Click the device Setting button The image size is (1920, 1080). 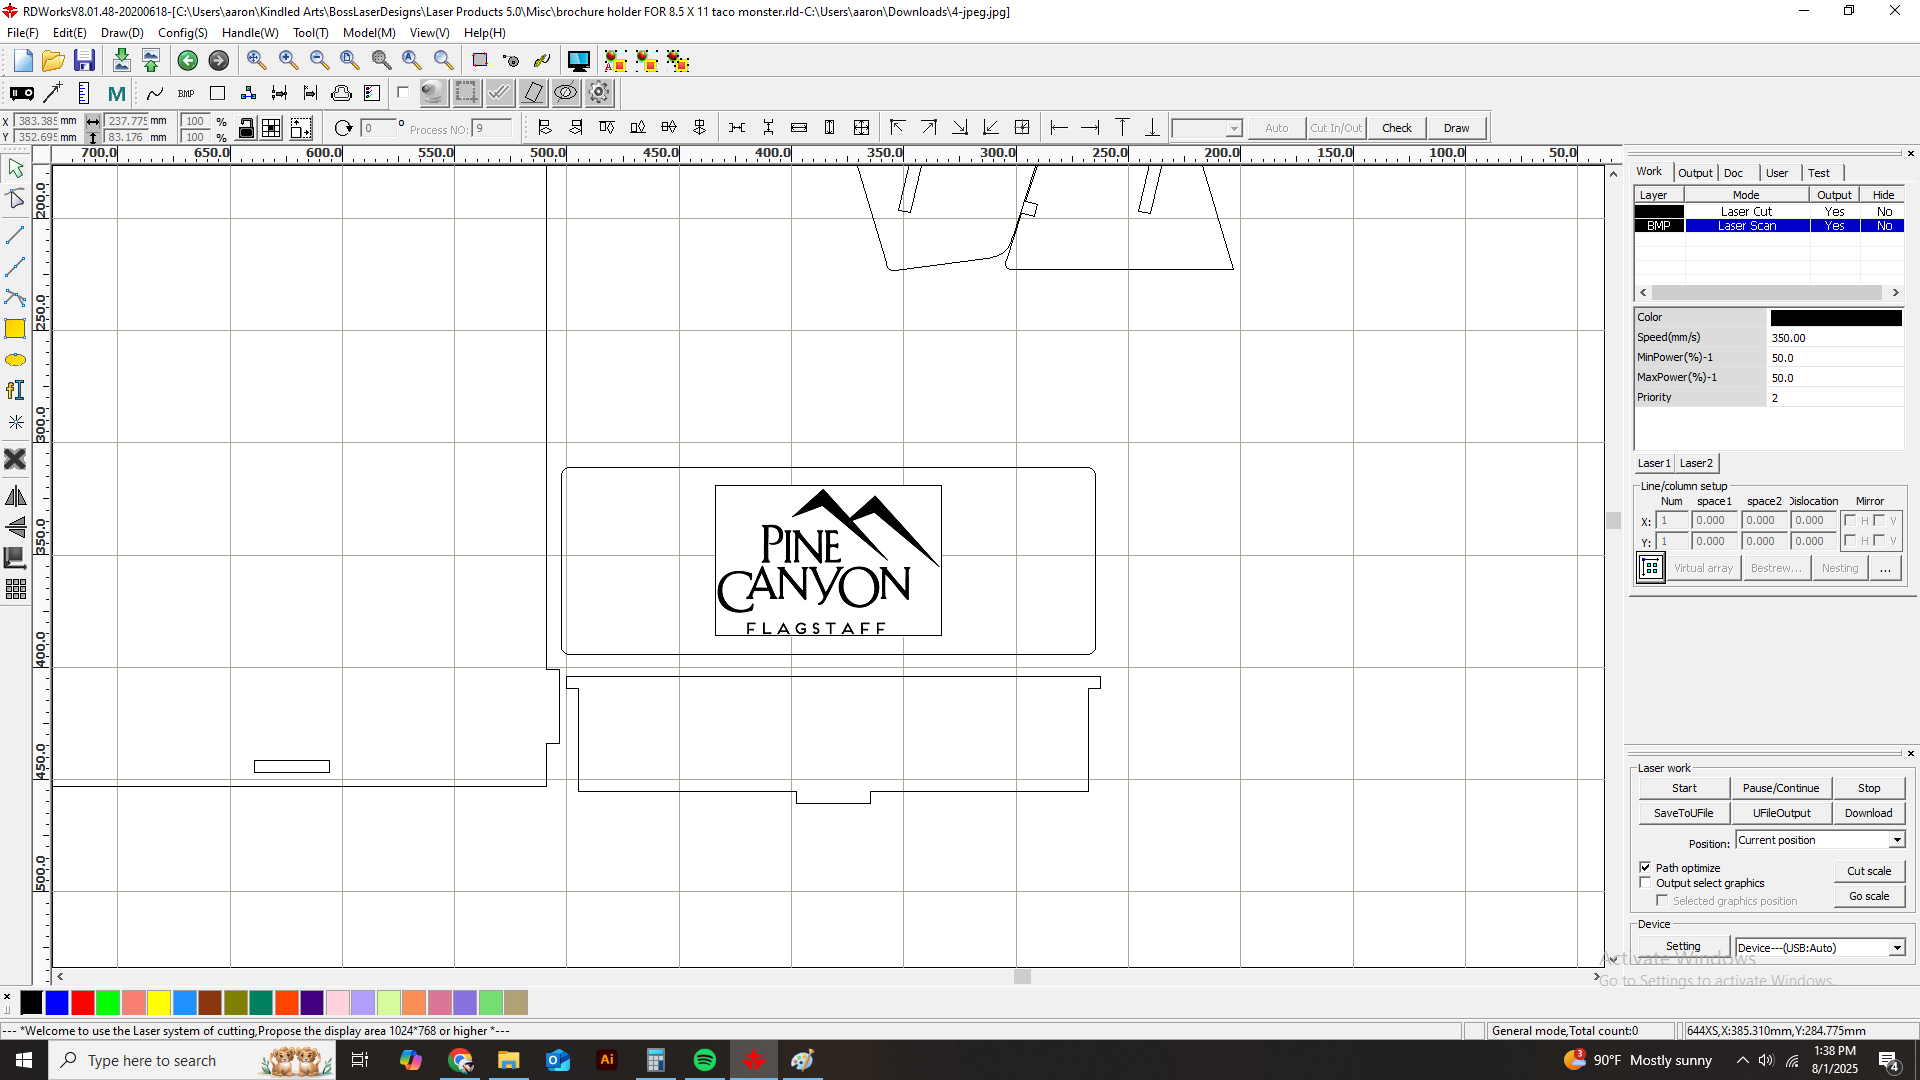(1683, 946)
